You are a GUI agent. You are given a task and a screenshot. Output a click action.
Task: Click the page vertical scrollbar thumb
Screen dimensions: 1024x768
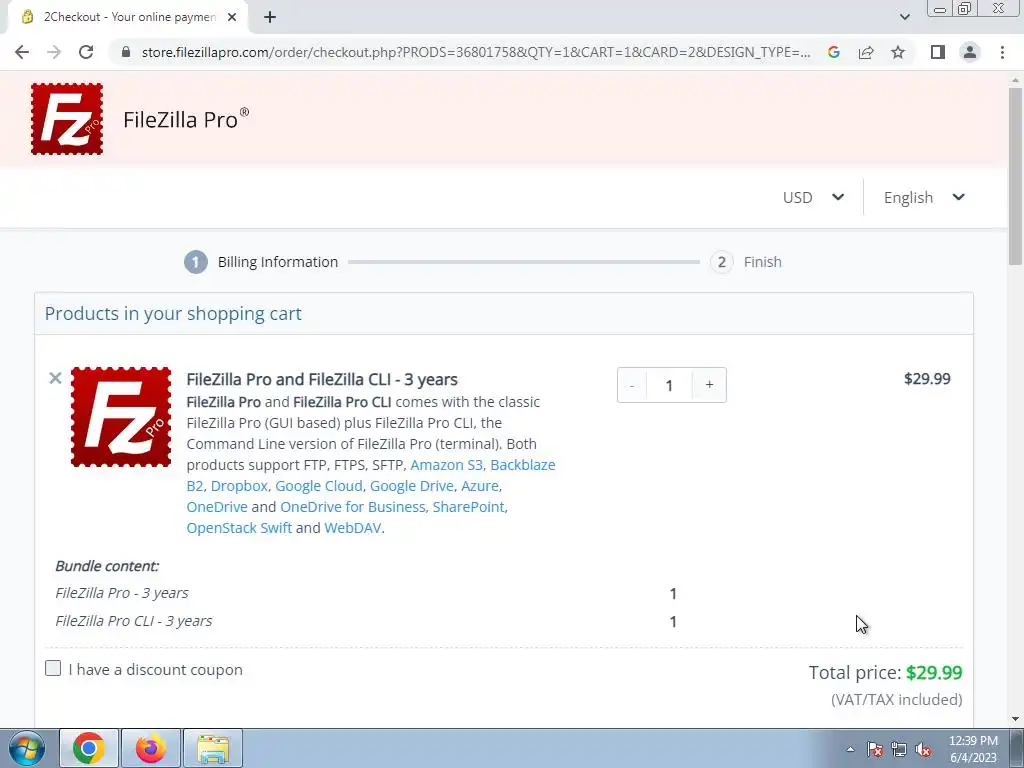pyautogui.click(x=1015, y=176)
